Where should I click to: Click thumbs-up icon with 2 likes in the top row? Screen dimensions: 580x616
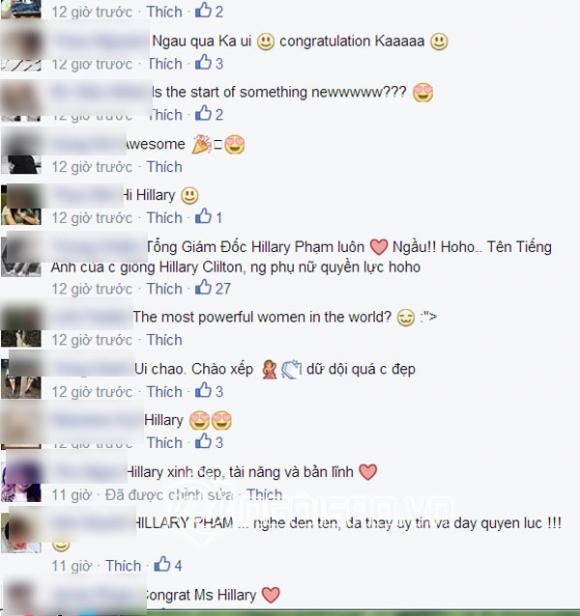203,11
